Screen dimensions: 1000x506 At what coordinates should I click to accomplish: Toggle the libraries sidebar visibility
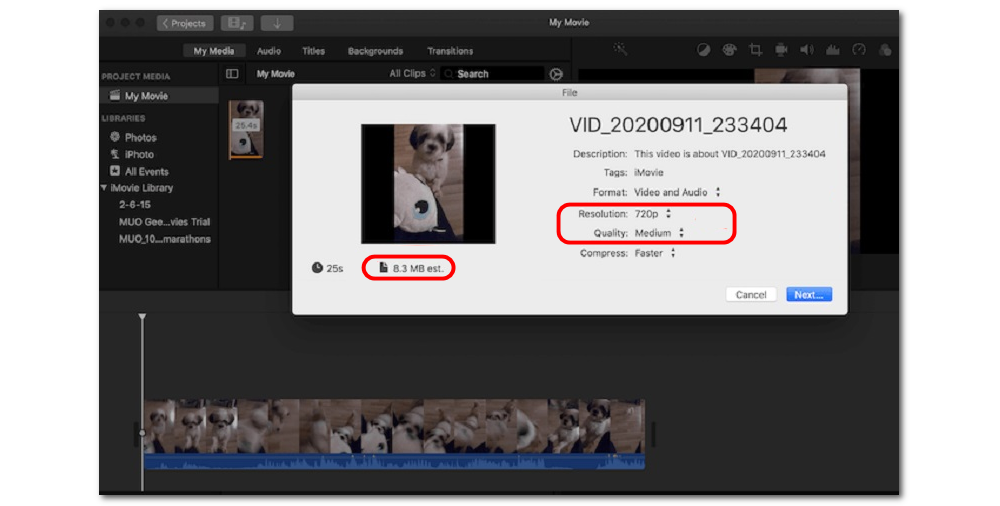pyautogui.click(x=232, y=74)
